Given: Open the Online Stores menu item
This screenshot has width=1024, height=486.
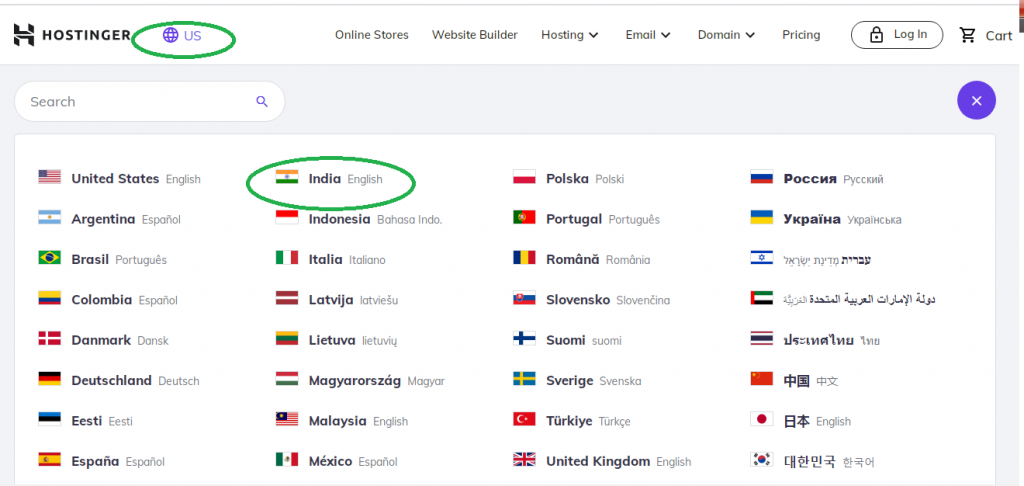Looking at the screenshot, I should (x=372, y=35).
